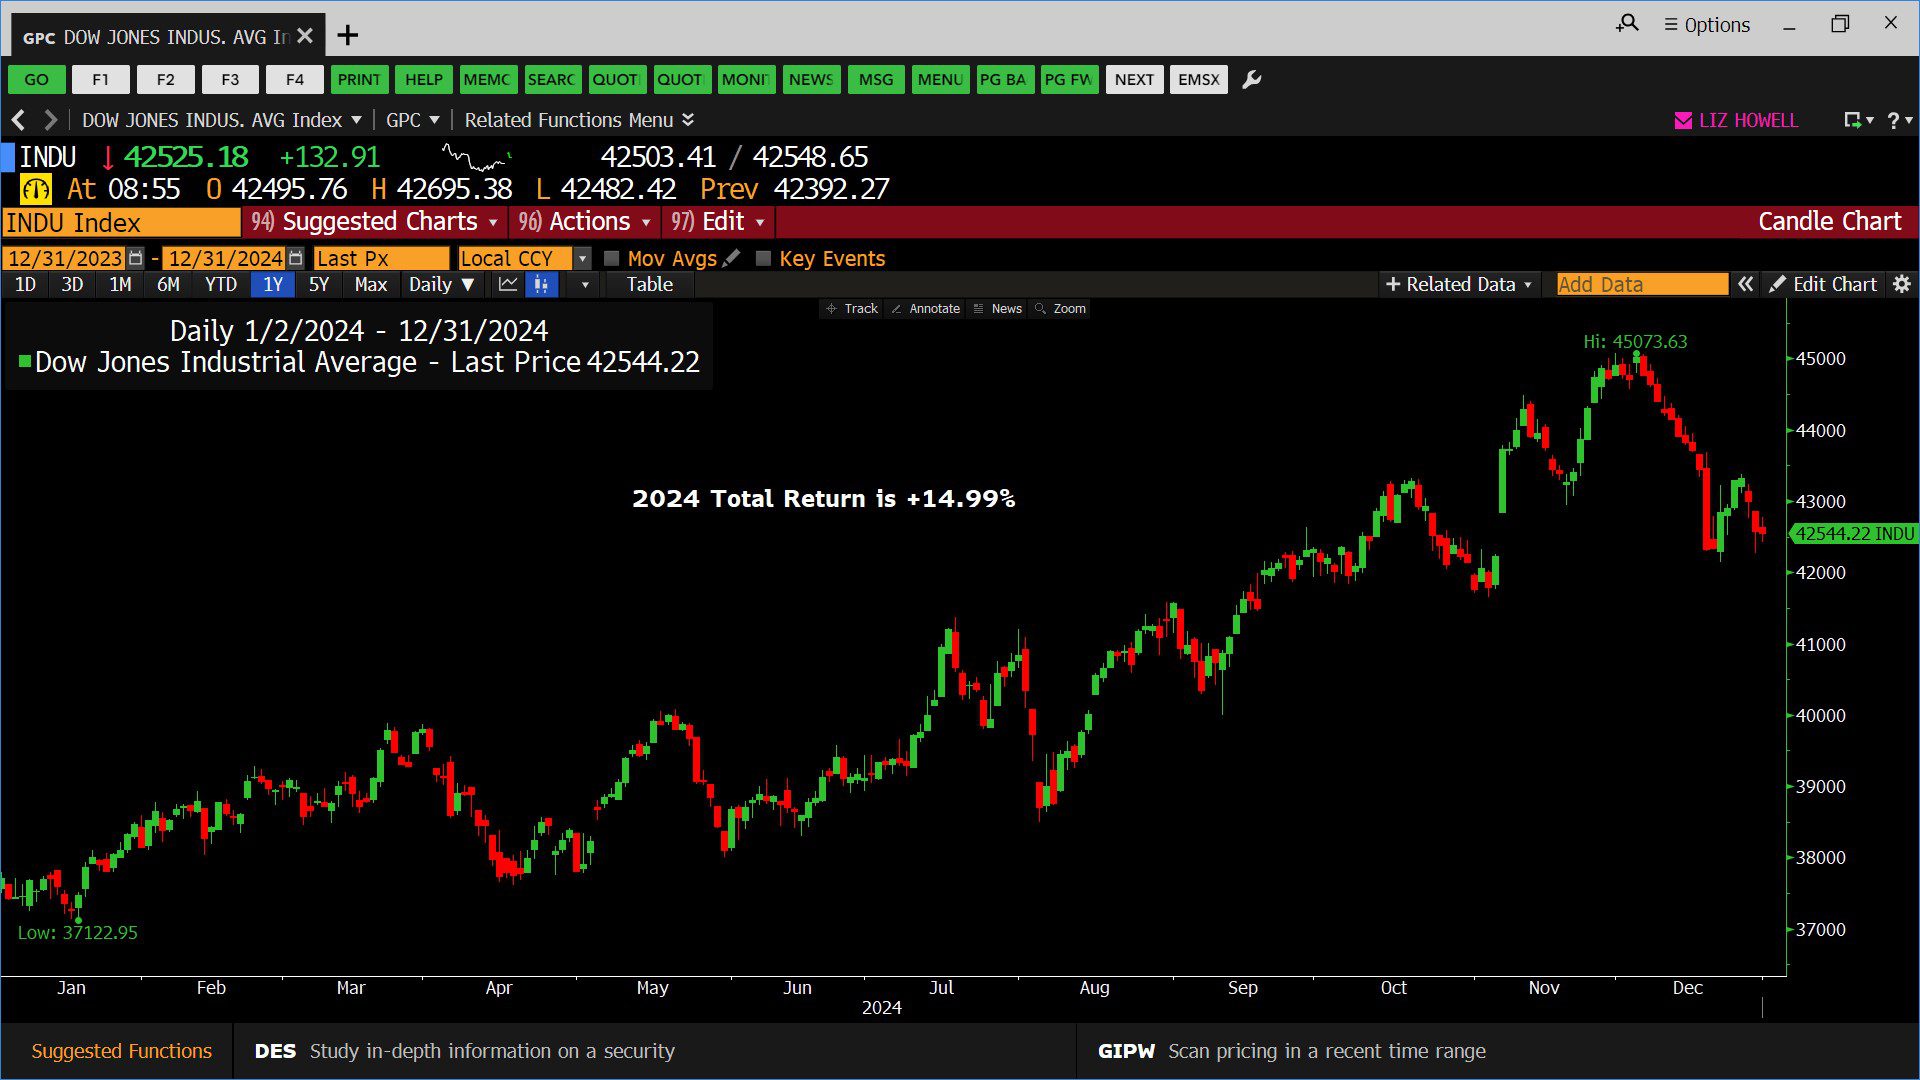This screenshot has width=1920, height=1080.
Task: Edit moving averages with the pencil icon
Action: click(732, 258)
